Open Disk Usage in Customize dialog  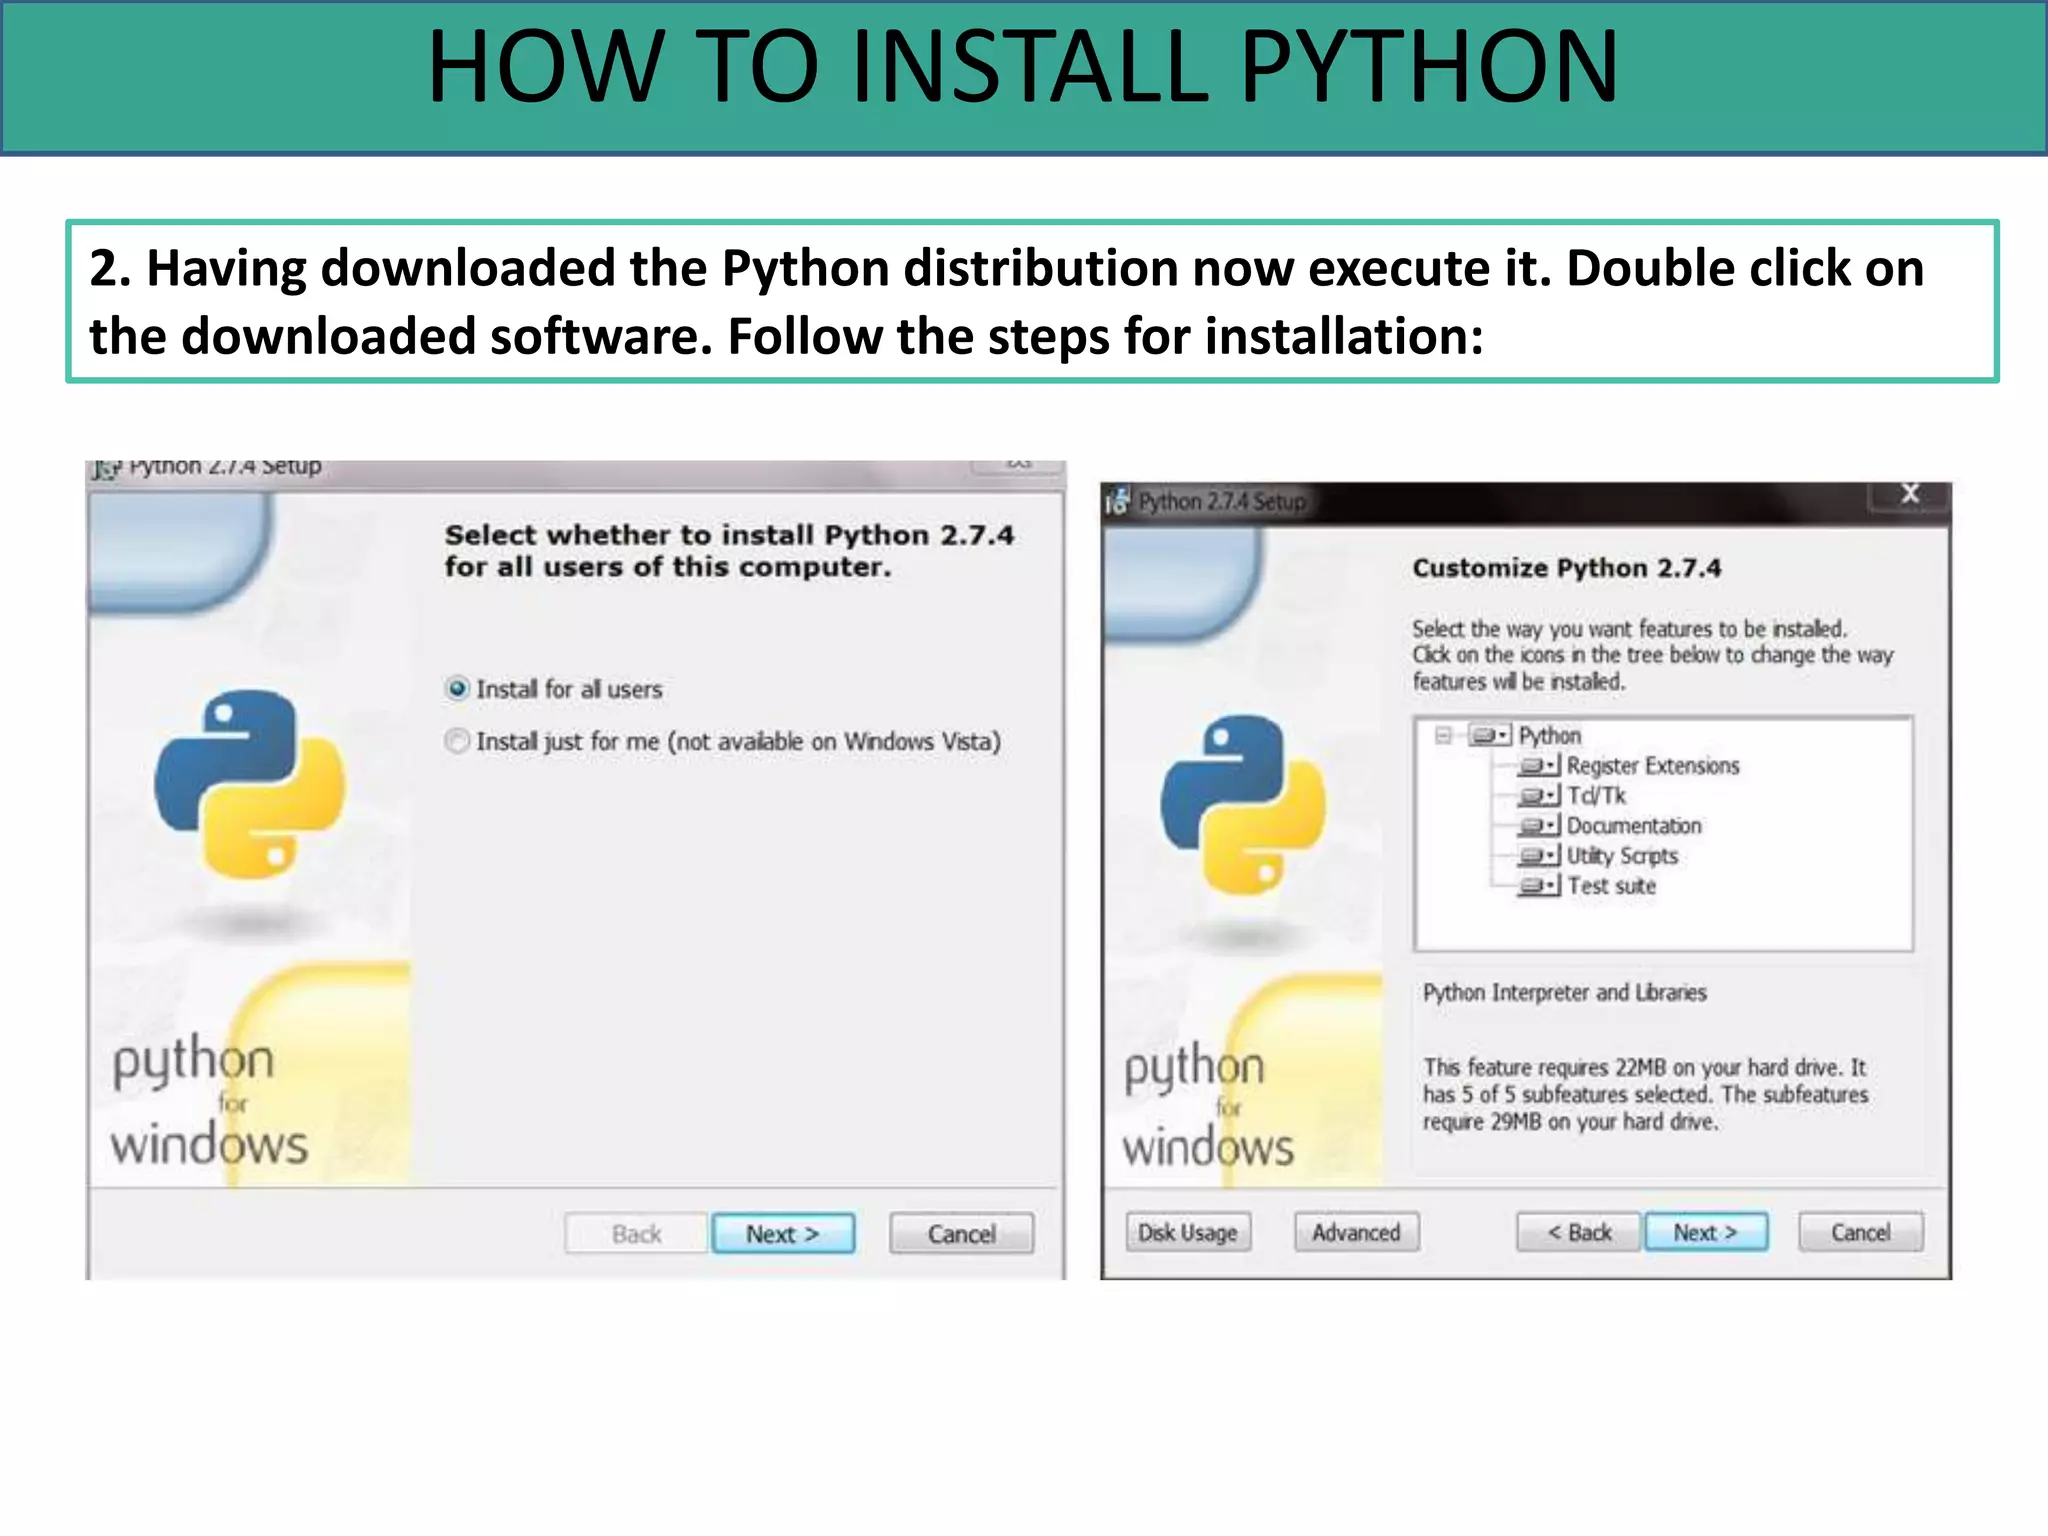(x=1187, y=1232)
